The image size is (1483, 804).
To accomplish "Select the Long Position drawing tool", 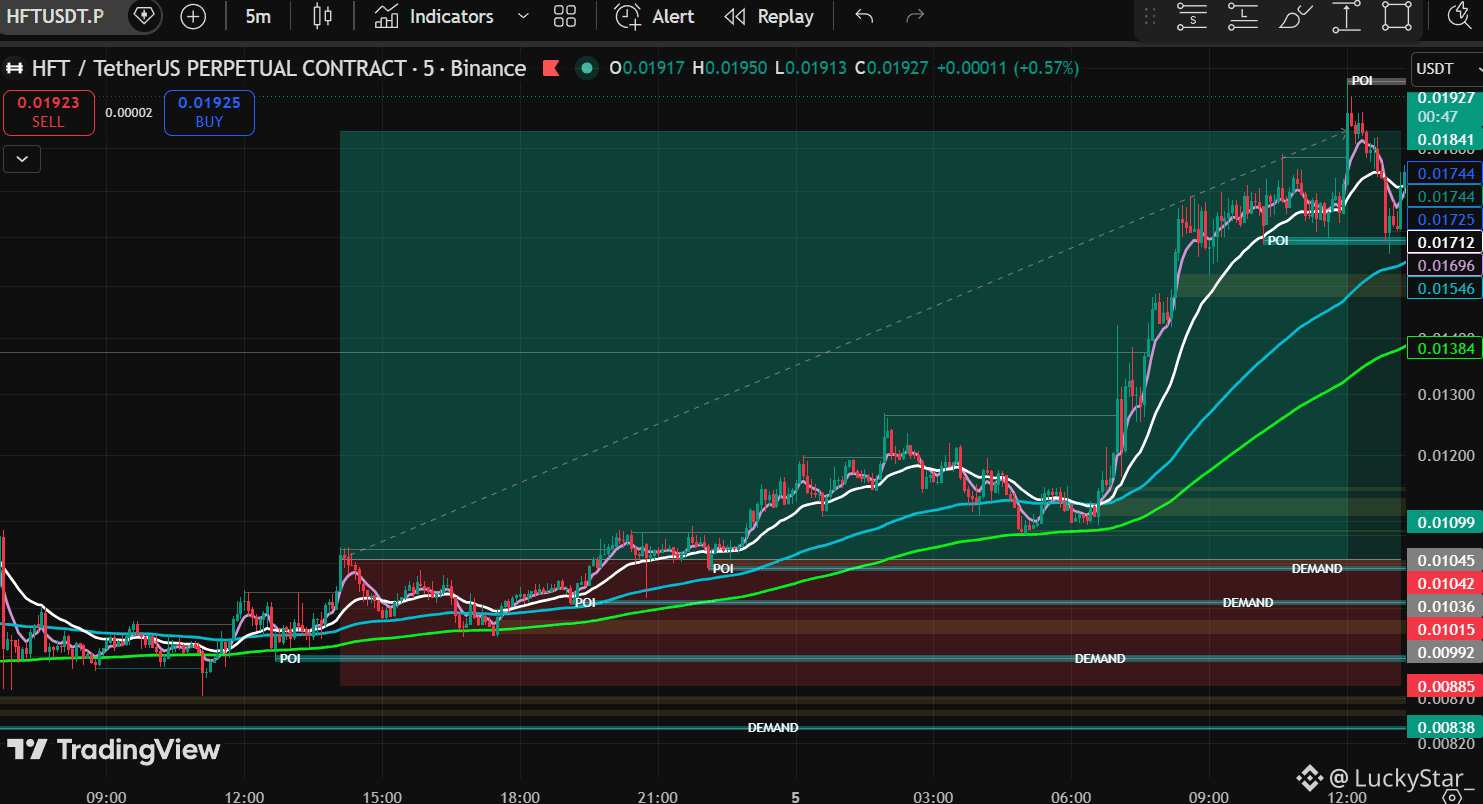I will click(x=1243, y=16).
